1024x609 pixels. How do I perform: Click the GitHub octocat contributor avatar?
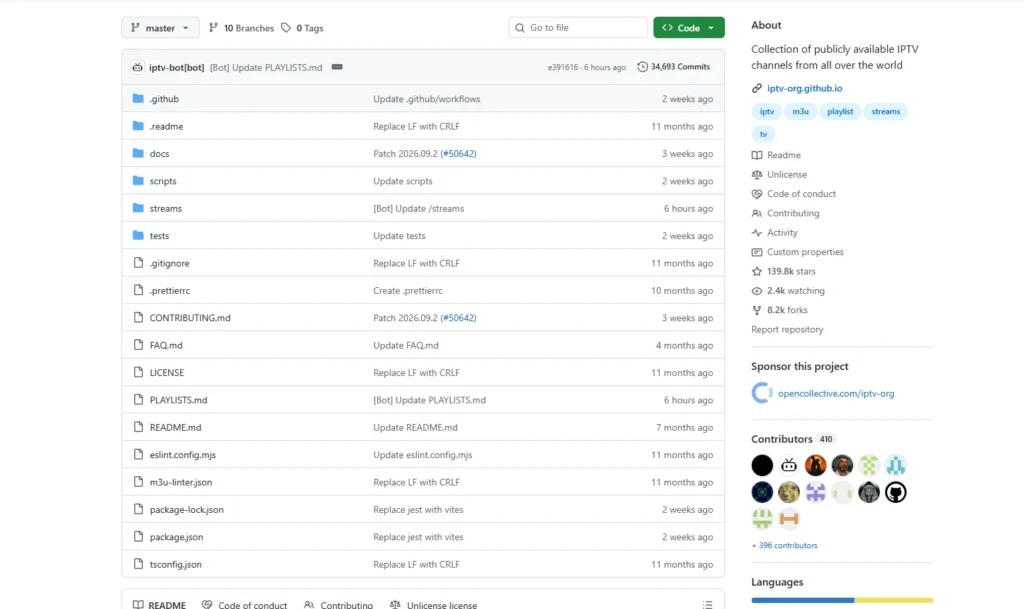click(895, 492)
